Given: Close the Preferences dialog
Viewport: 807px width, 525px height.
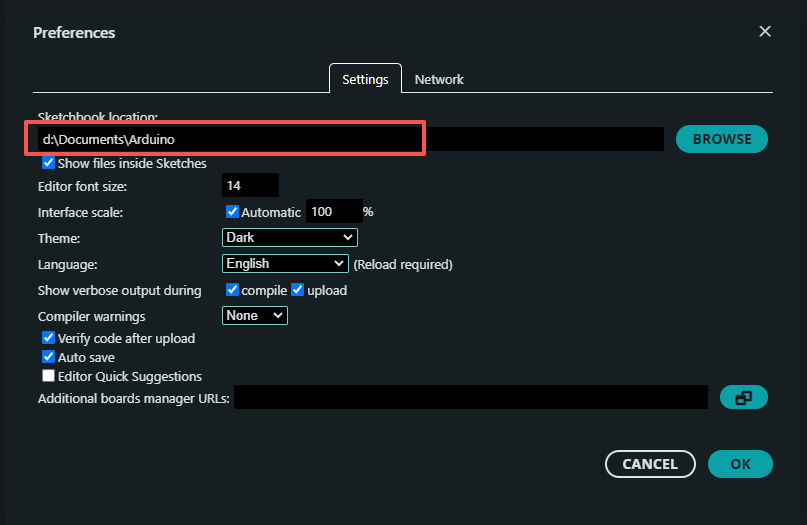Looking at the screenshot, I should 765,31.
